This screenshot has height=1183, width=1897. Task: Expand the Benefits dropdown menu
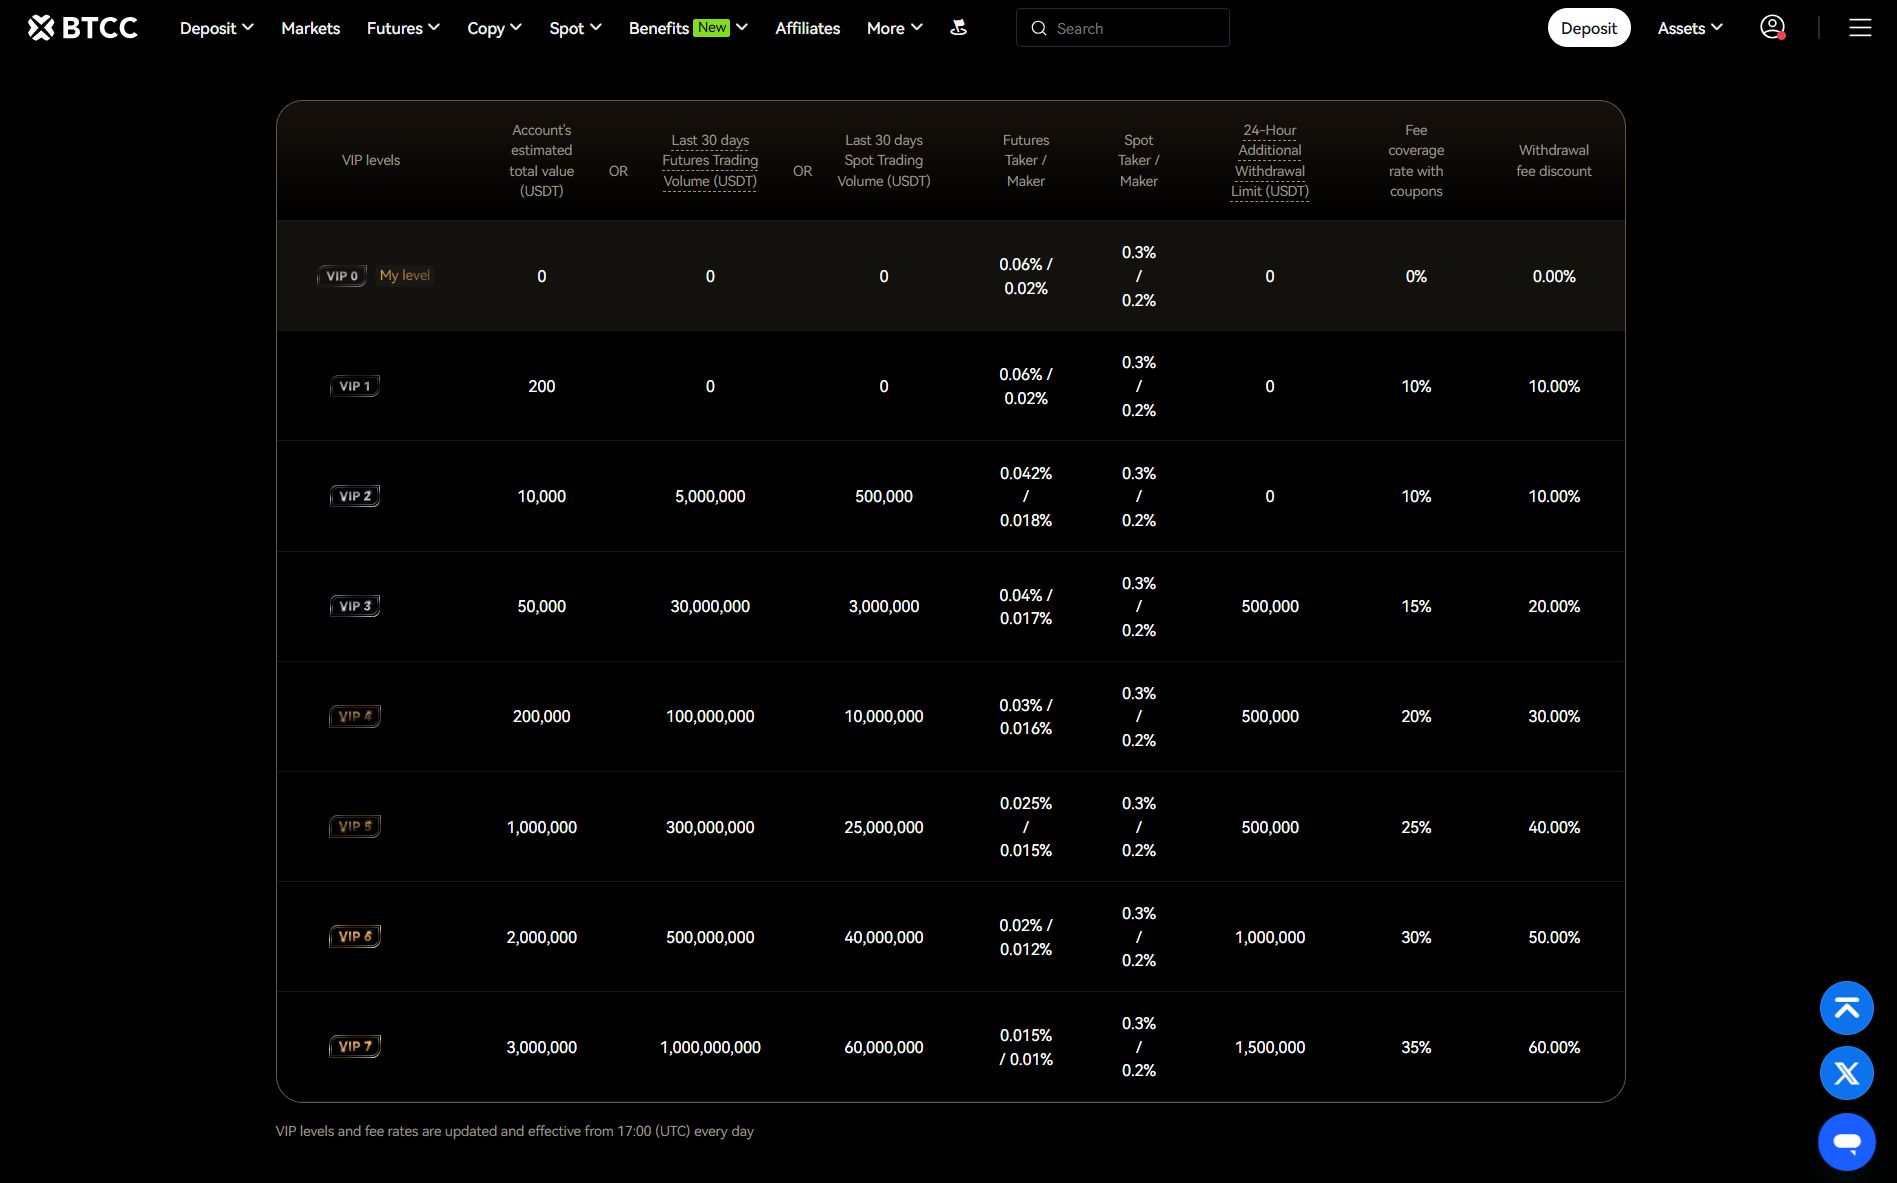click(x=688, y=28)
